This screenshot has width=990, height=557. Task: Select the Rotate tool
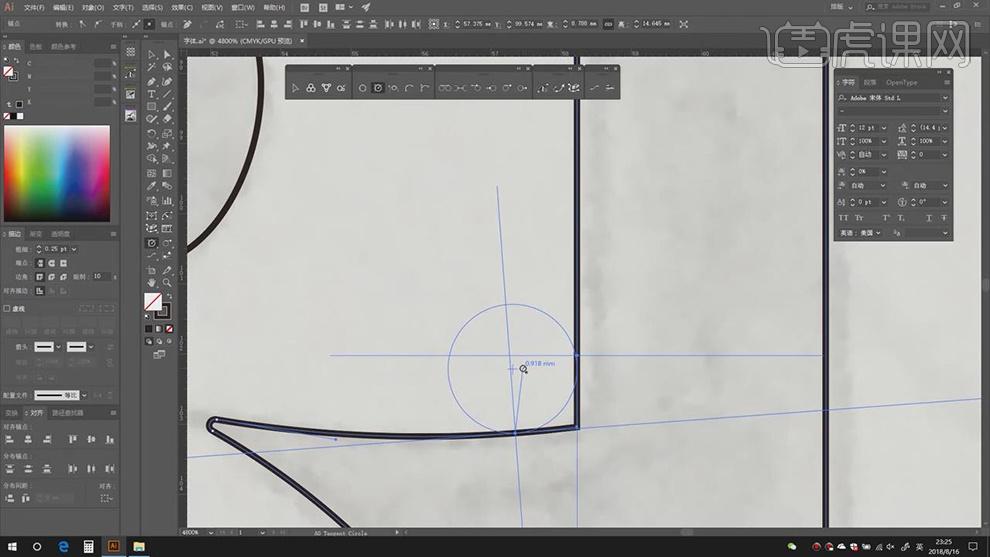tap(152, 133)
